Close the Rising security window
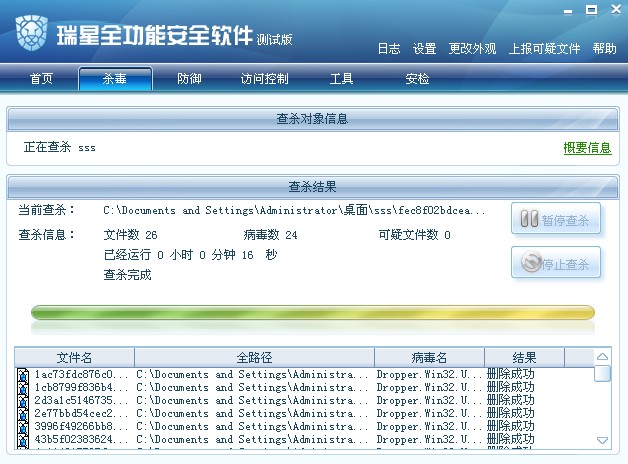The width and height of the screenshot is (628, 464). (616, 9)
